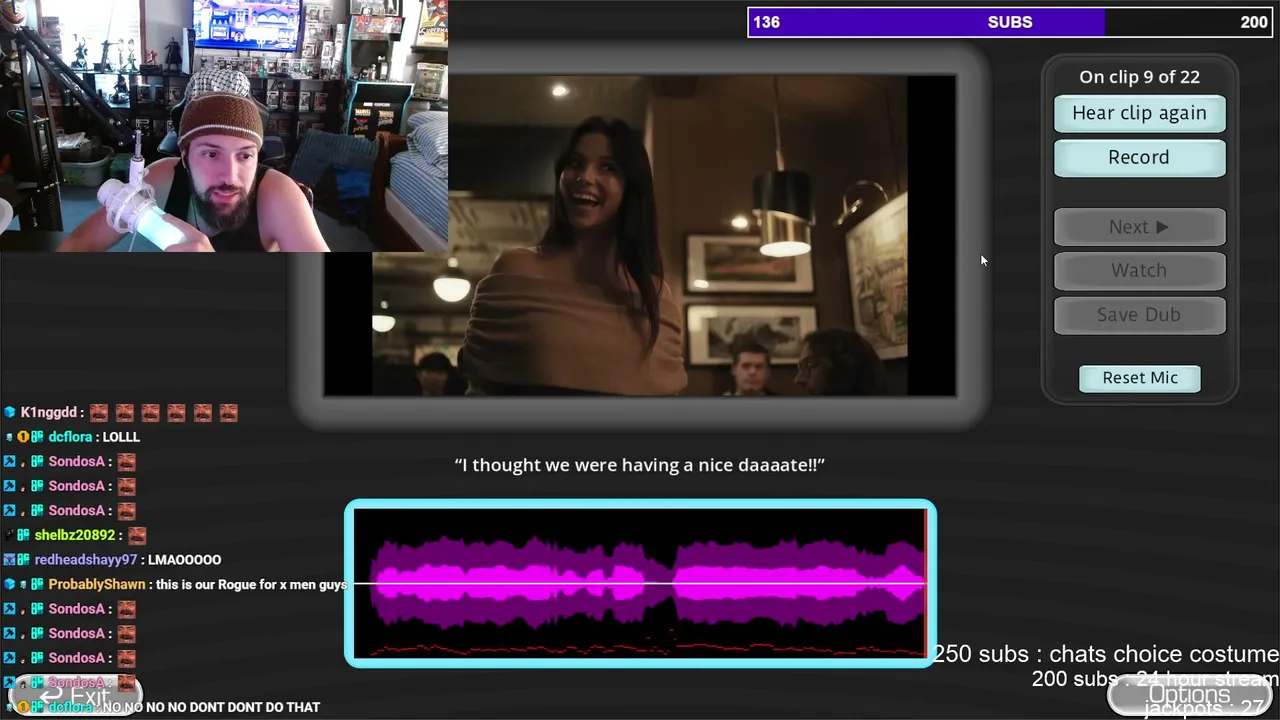The width and height of the screenshot is (1280, 720).
Task: Click the badge icon beside redheadshayy97
Action: pyautogui.click(x=10, y=560)
